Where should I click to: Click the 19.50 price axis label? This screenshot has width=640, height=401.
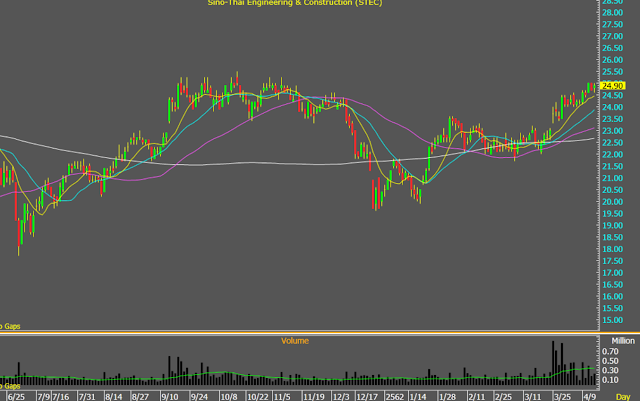click(x=613, y=214)
